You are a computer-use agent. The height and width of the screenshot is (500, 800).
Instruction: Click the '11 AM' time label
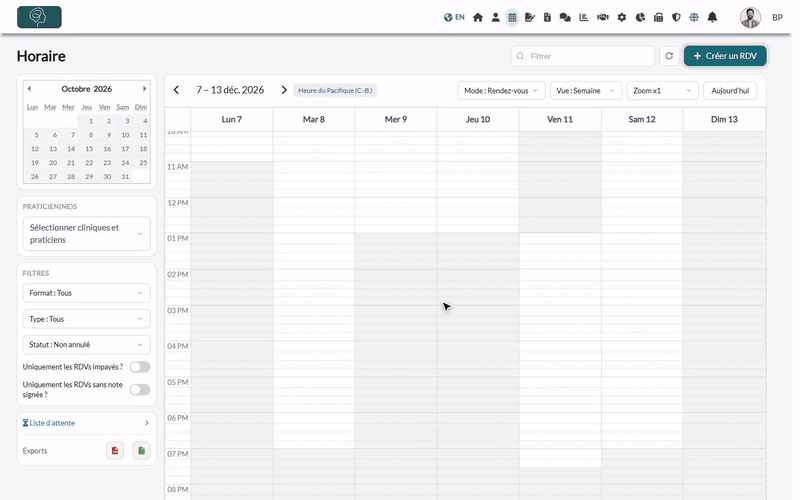178,167
